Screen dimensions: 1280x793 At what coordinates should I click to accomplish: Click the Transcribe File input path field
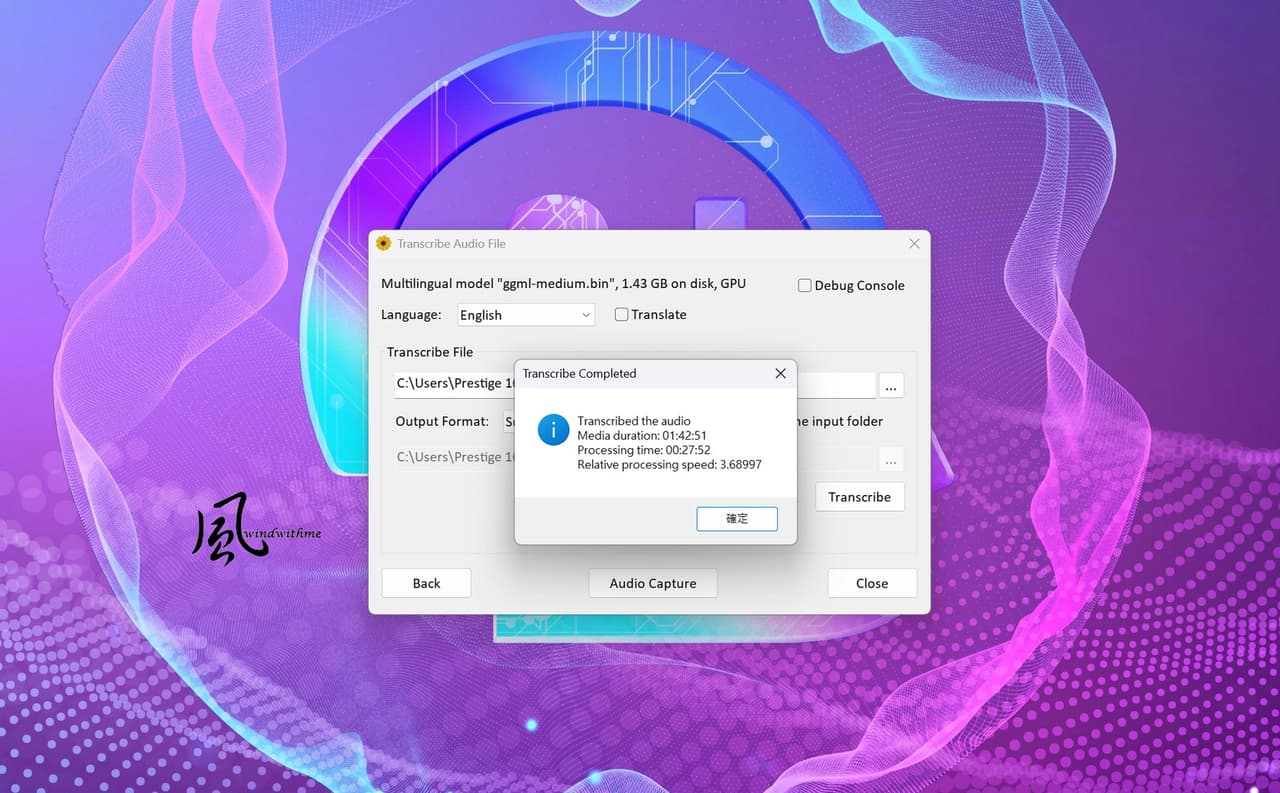click(455, 385)
